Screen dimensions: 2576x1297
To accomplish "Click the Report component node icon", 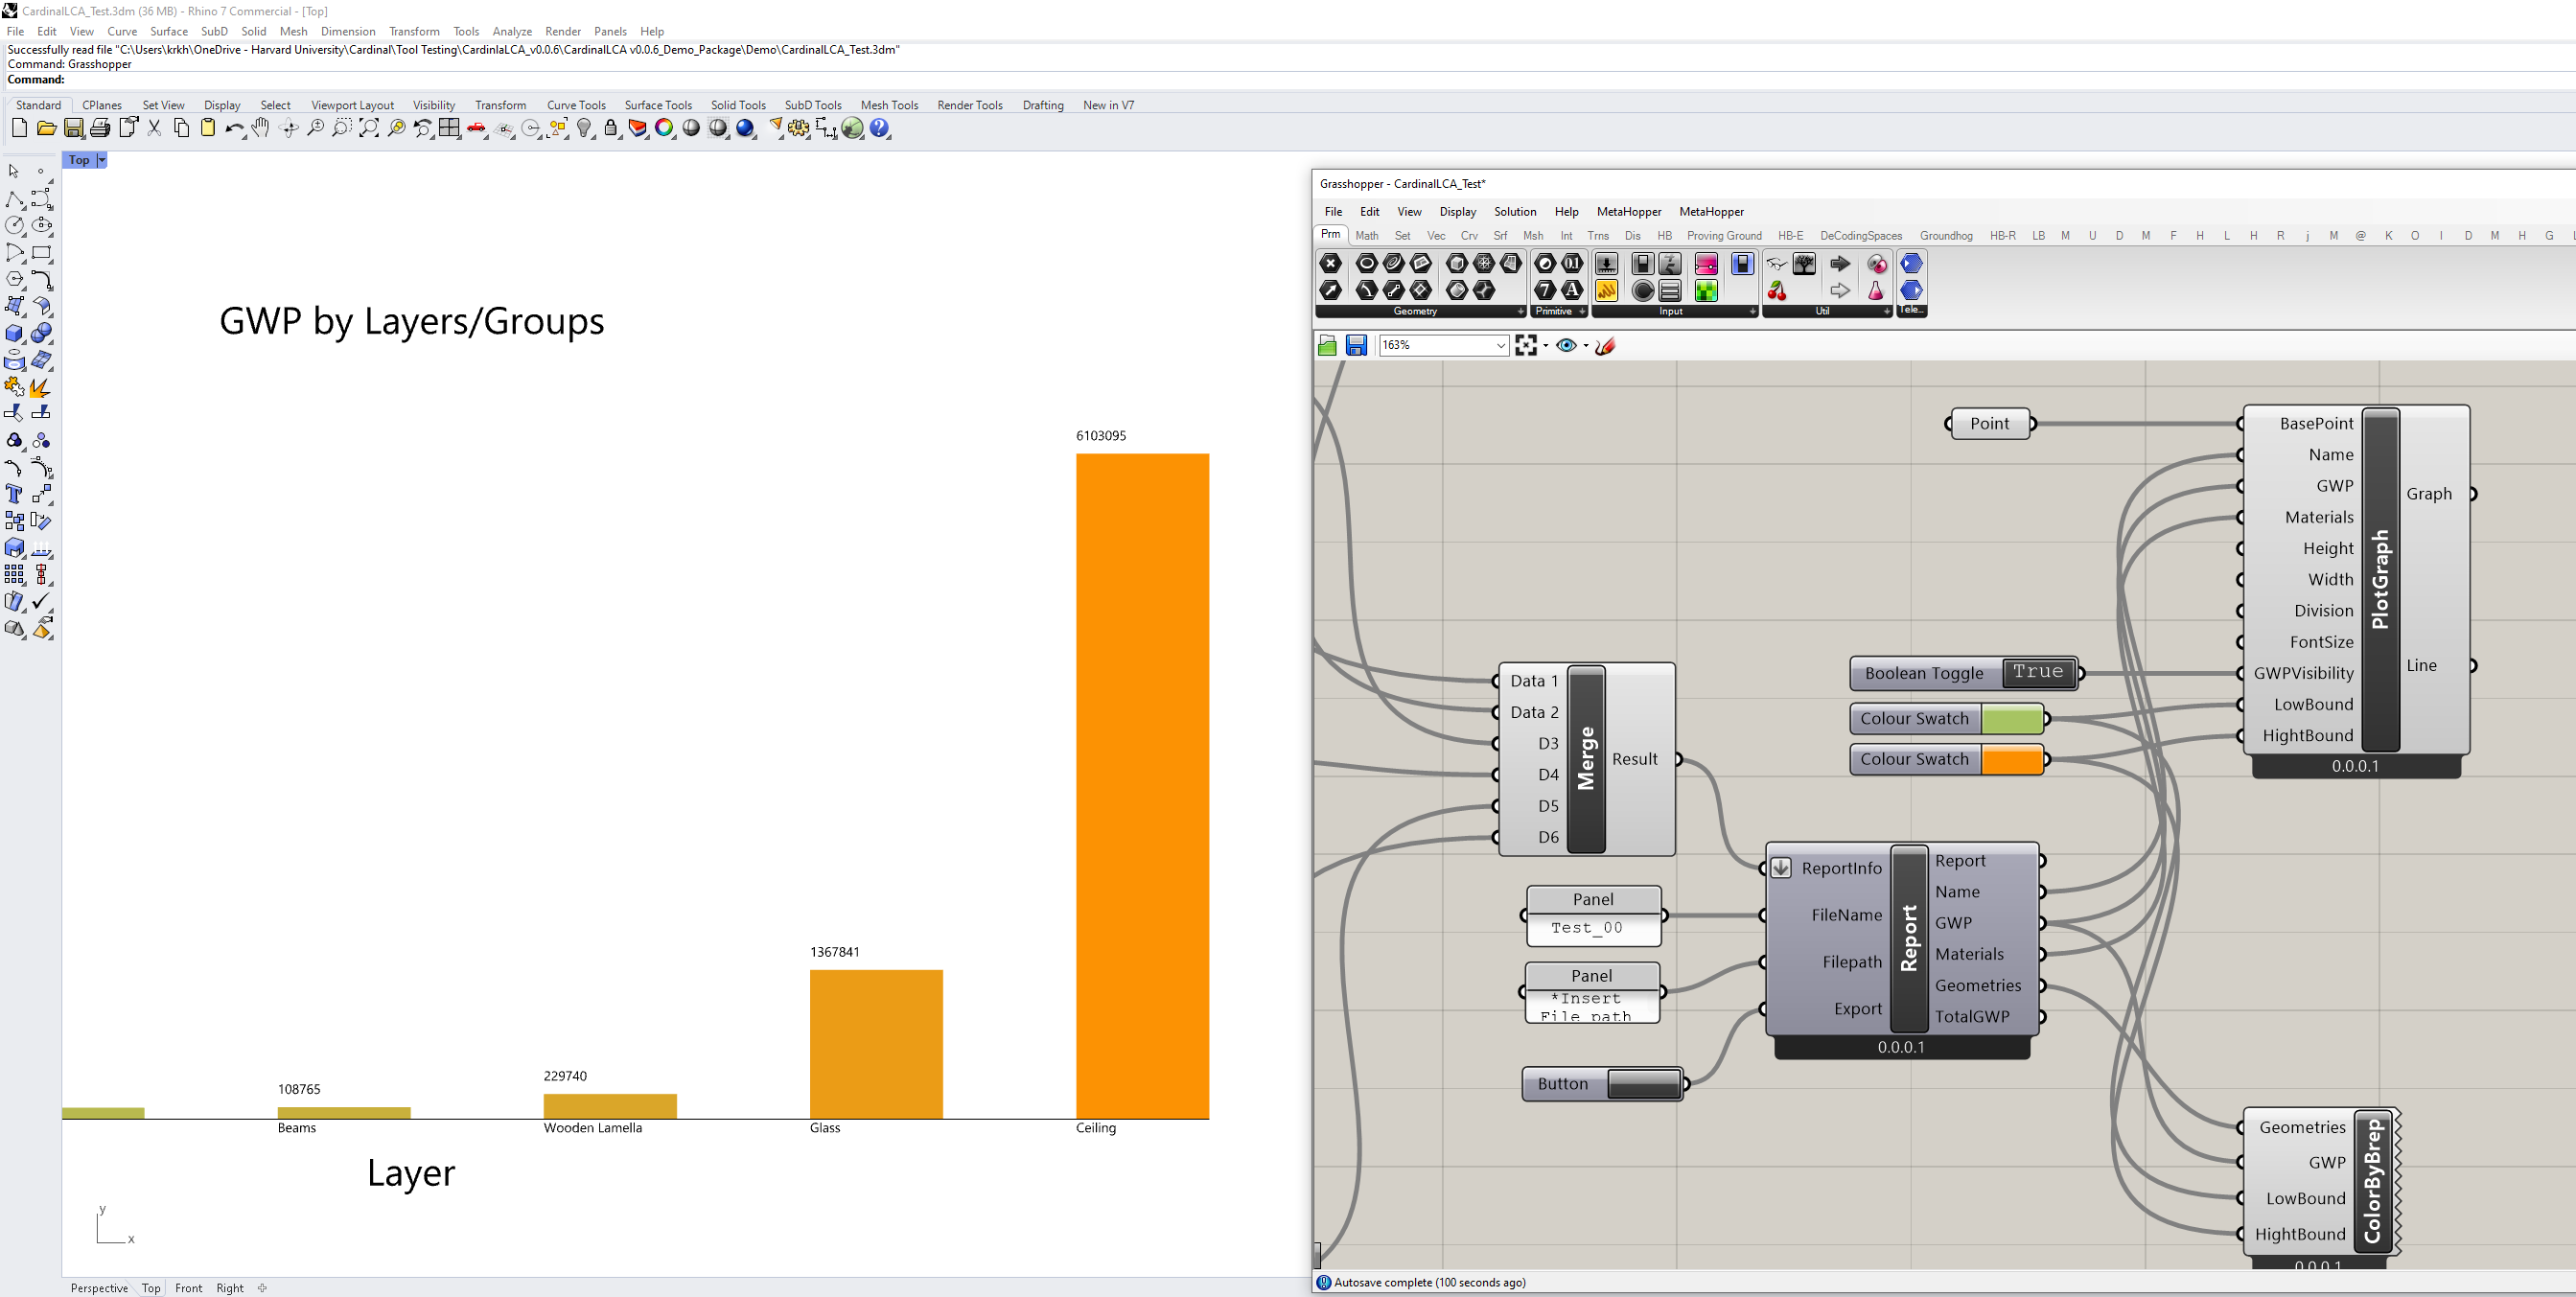I will 1783,862.
